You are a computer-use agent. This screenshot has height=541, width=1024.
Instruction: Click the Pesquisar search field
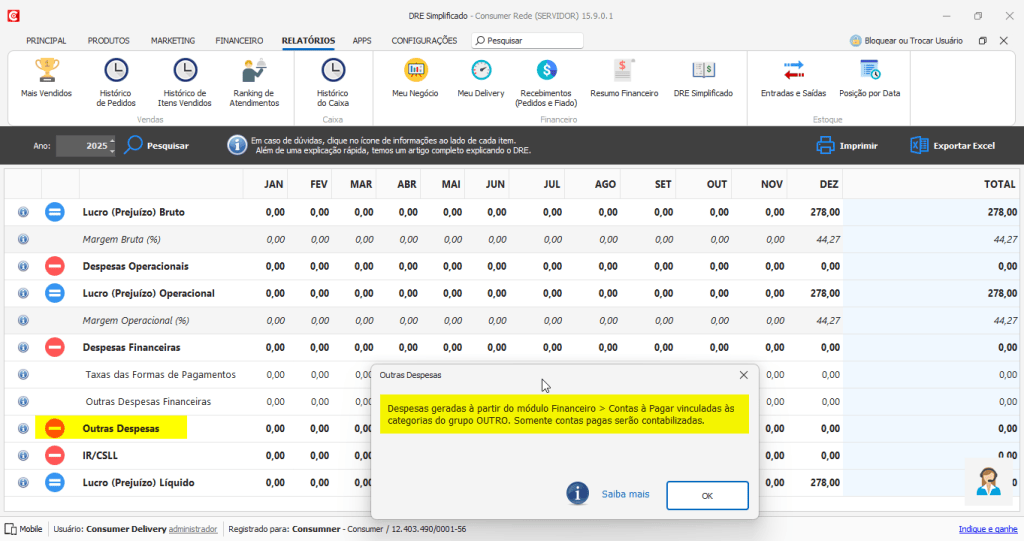point(528,41)
